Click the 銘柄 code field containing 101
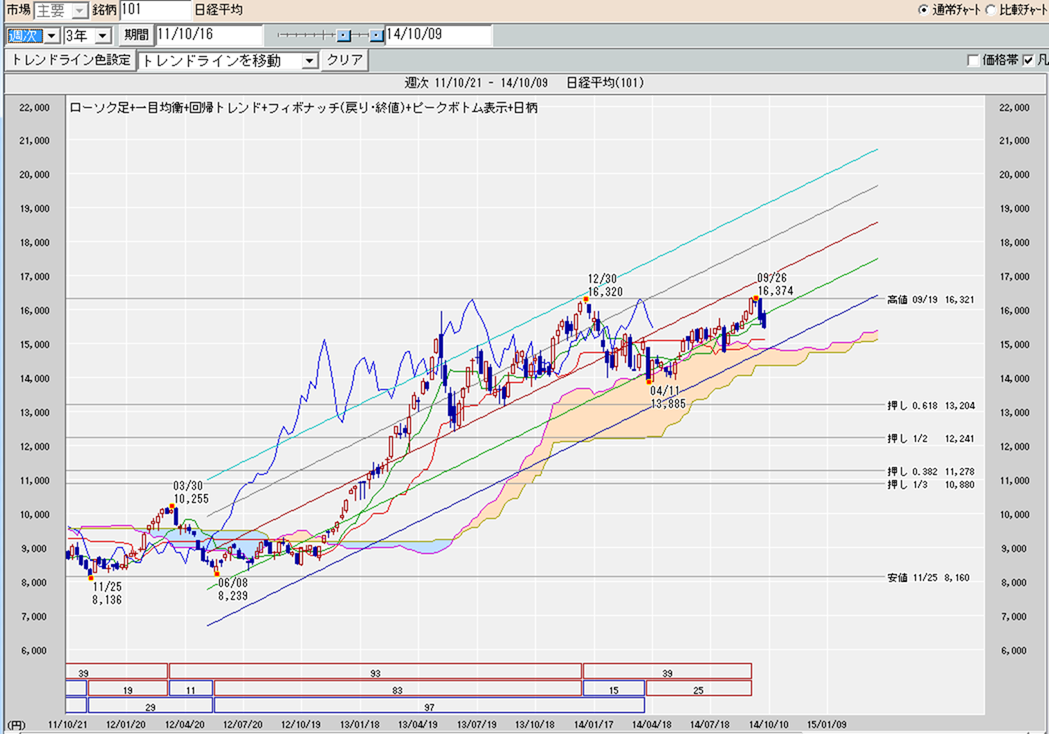Screen dimensions: 1049x734 click(155, 10)
